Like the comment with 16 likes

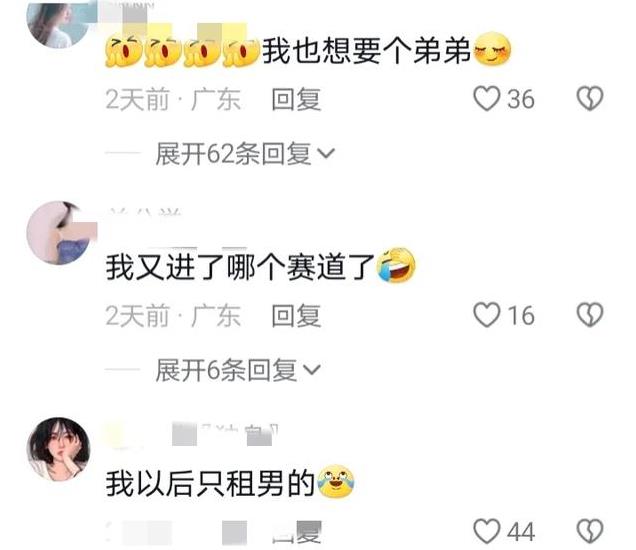[x=486, y=315]
